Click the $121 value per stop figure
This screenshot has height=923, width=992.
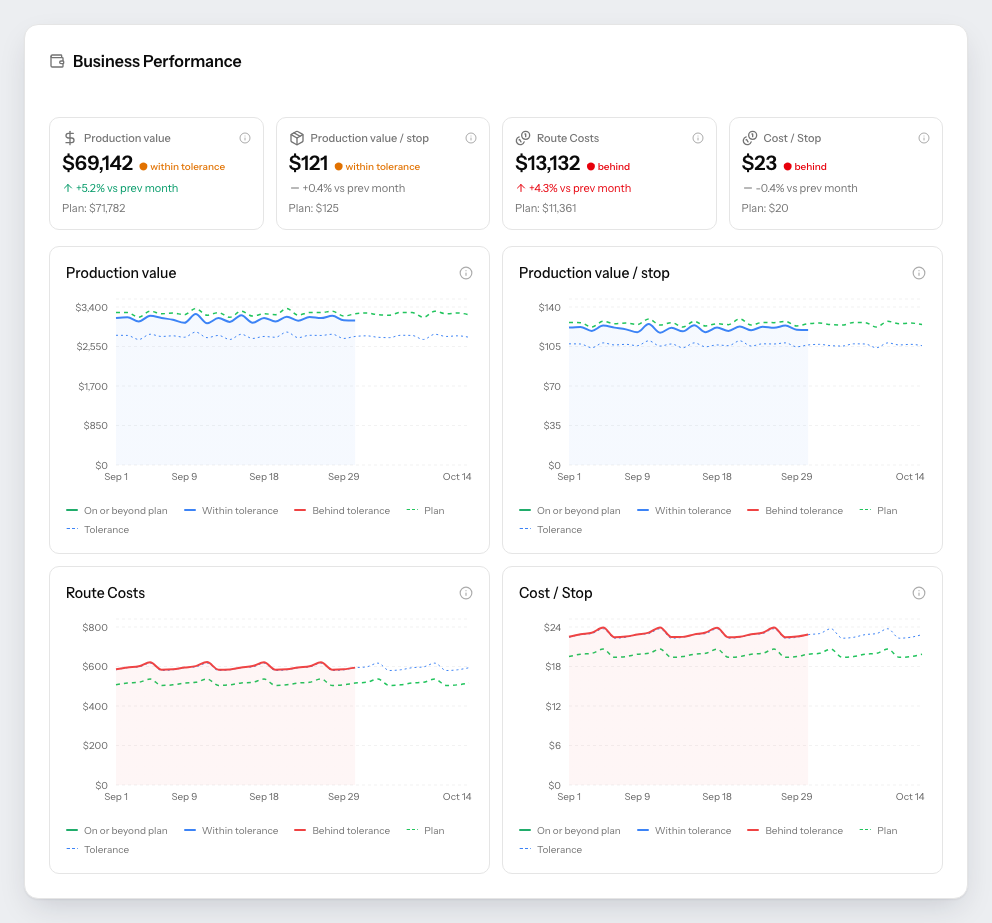coord(308,163)
